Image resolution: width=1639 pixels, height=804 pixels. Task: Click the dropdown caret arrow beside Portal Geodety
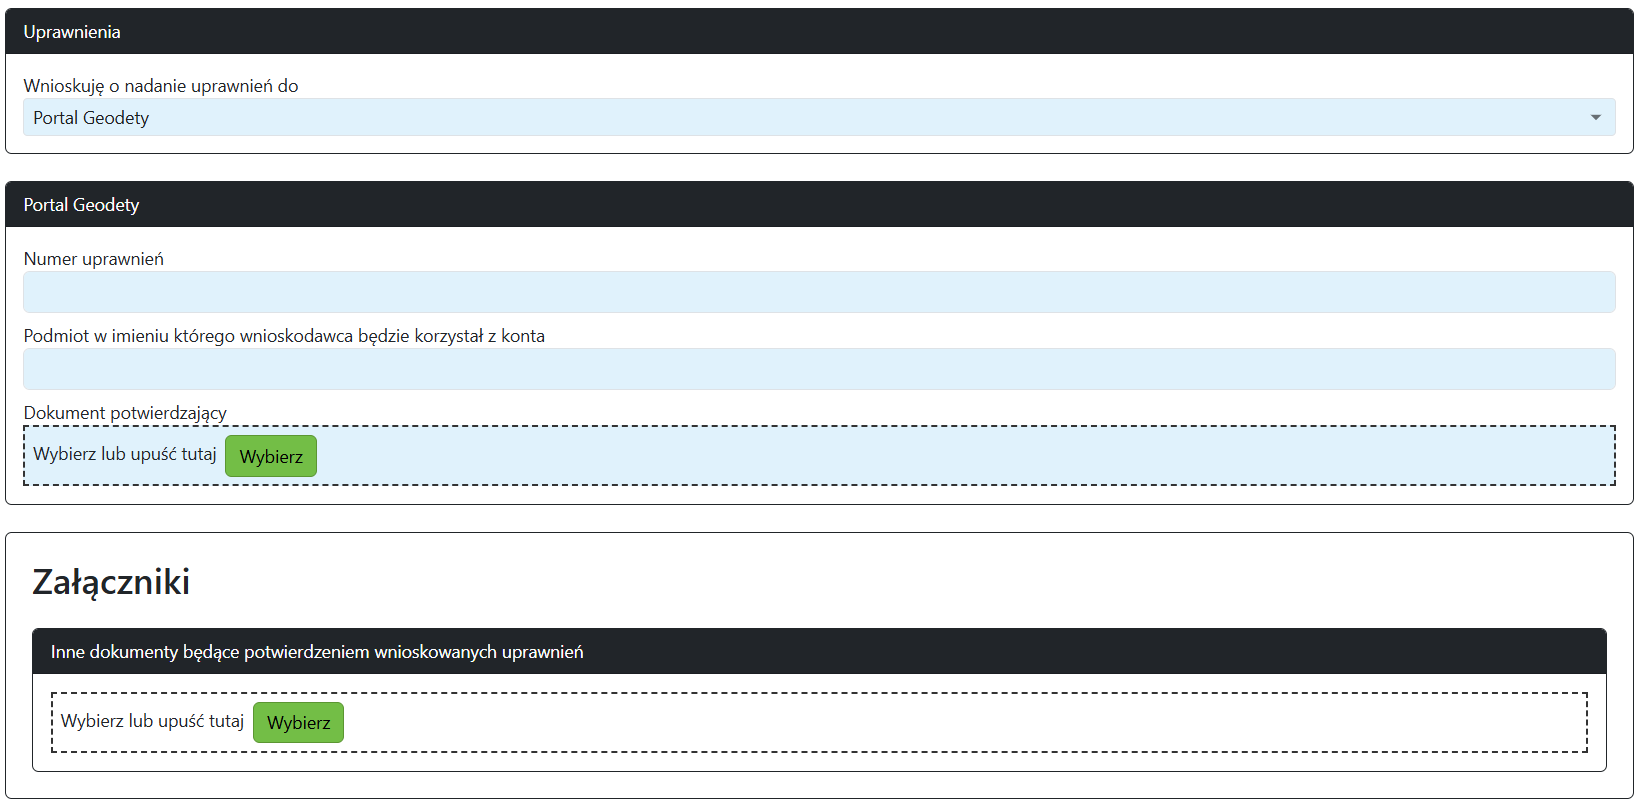1595,118
